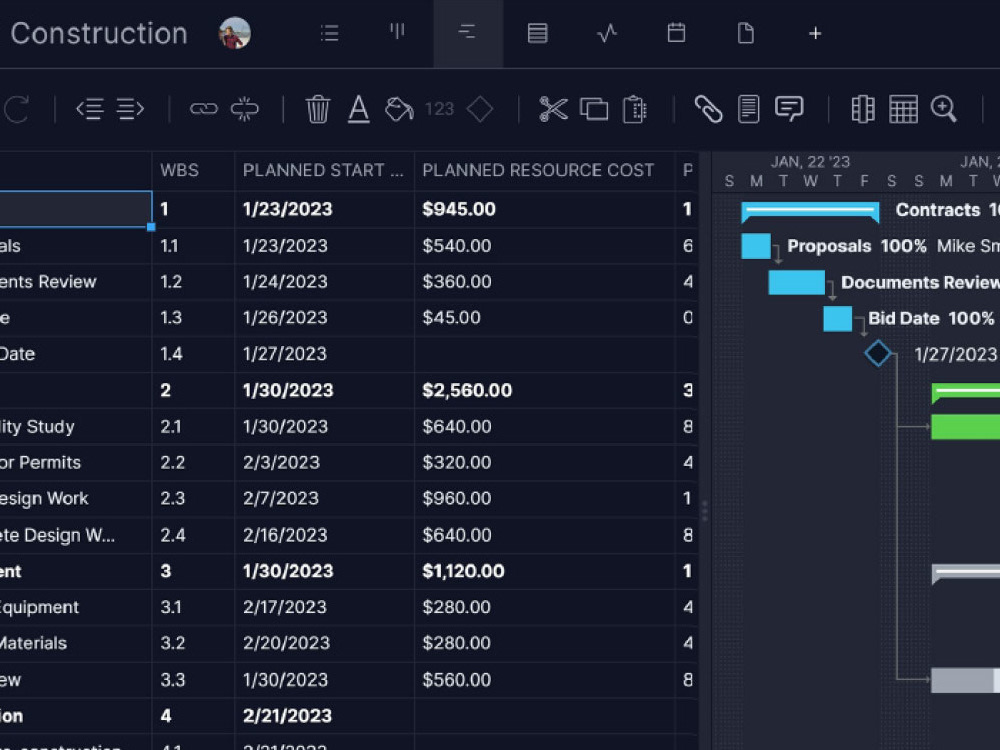The height and width of the screenshot is (750, 1000).
Task: Open the dashboard pulse view icon
Action: click(x=607, y=33)
